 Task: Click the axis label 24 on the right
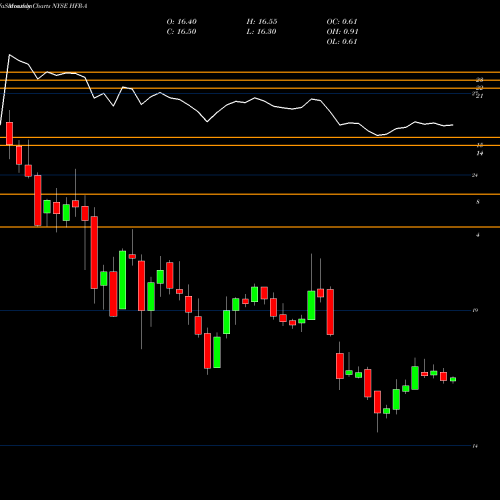click(475, 175)
